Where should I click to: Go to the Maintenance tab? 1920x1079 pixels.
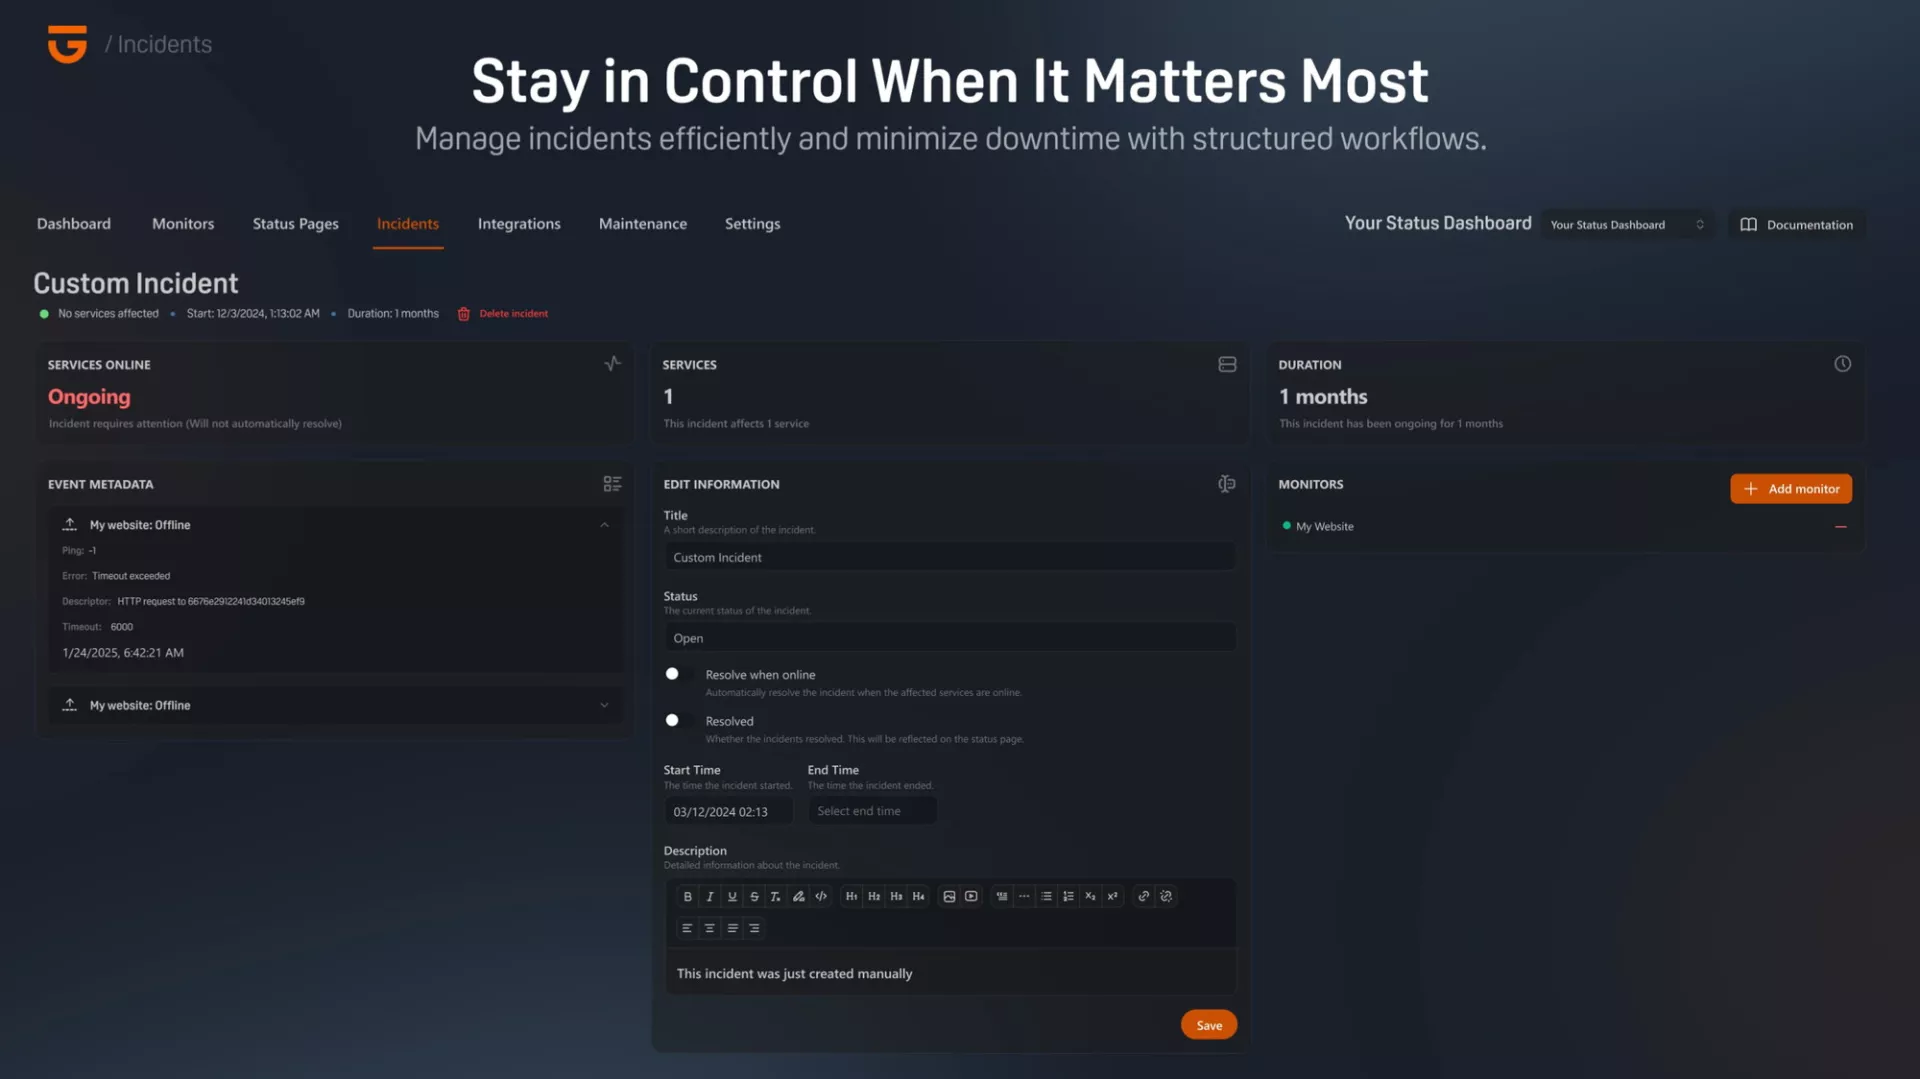pyautogui.click(x=642, y=224)
